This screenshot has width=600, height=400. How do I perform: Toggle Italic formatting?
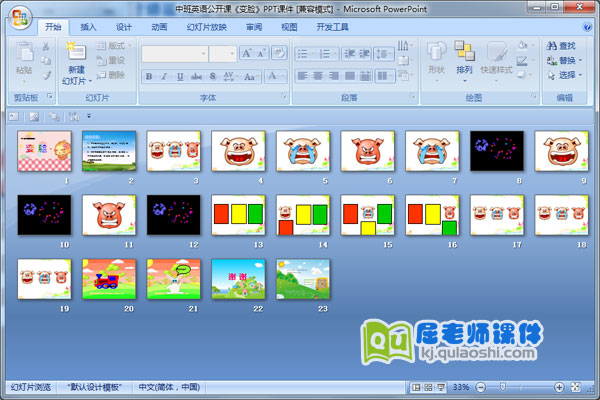[164, 76]
